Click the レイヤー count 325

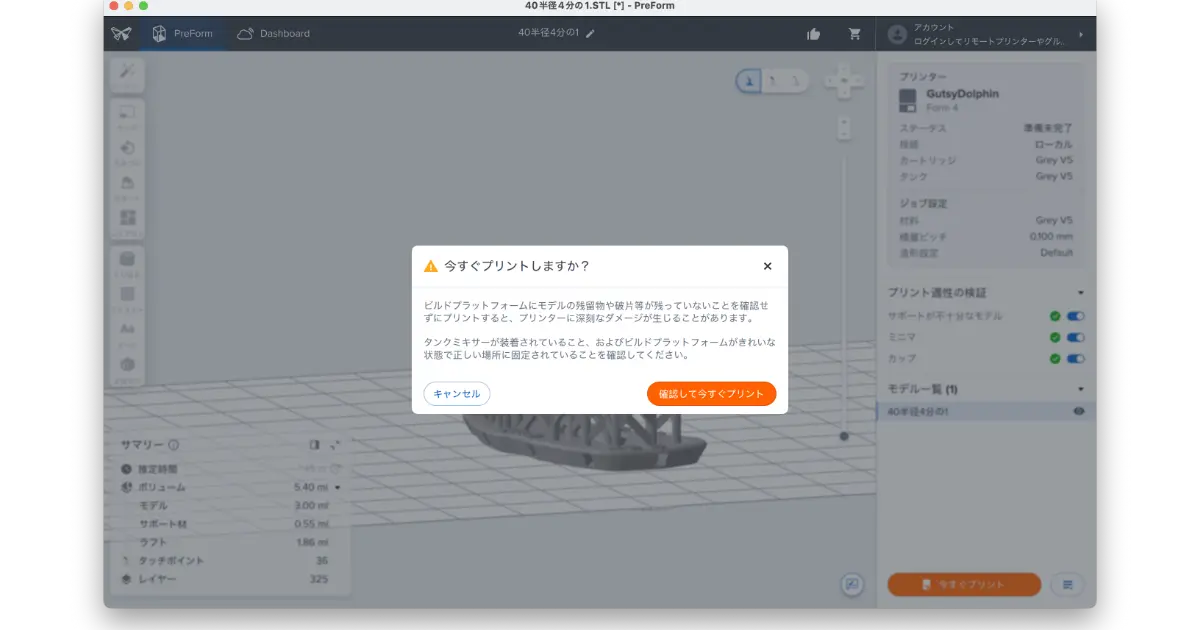[318, 579]
